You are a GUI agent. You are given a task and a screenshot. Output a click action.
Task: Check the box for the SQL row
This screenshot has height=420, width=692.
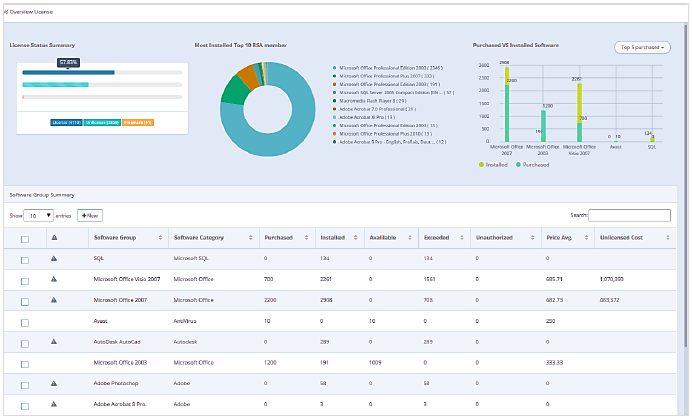coord(25,260)
